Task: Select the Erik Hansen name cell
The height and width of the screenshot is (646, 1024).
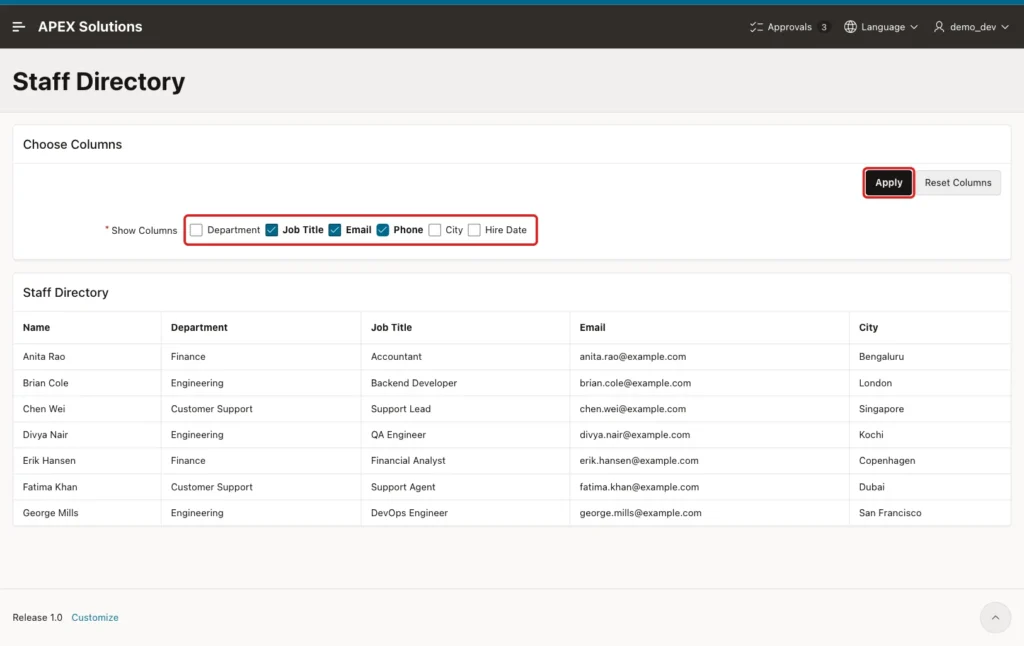Action: click(87, 460)
